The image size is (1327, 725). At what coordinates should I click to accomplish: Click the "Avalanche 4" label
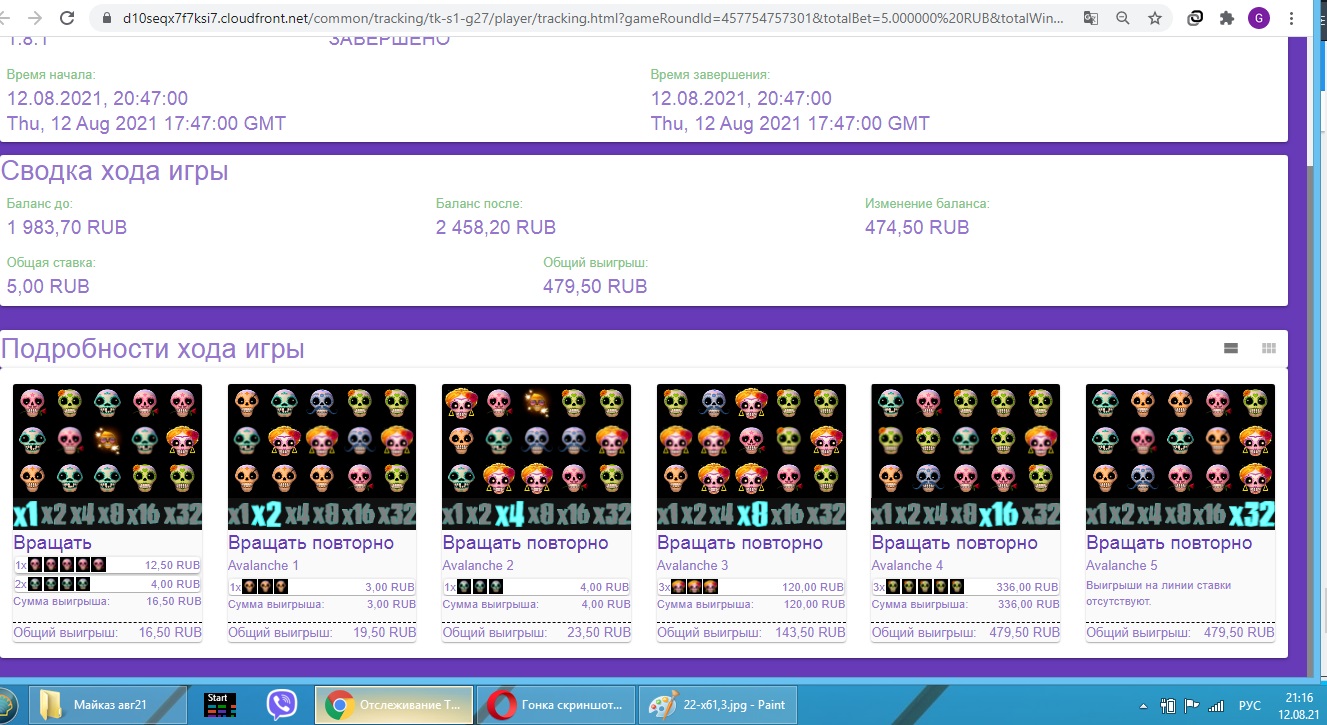pos(906,566)
